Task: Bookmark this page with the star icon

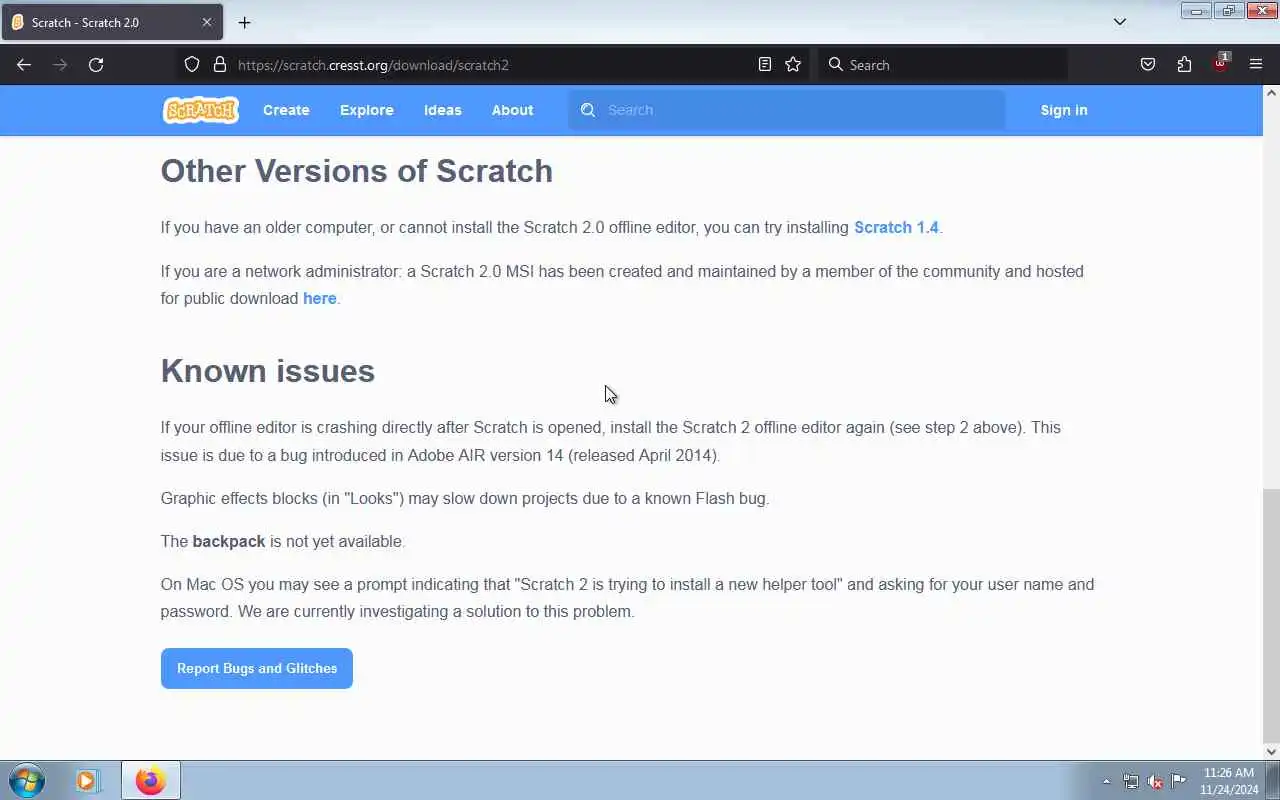Action: point(793,65)
